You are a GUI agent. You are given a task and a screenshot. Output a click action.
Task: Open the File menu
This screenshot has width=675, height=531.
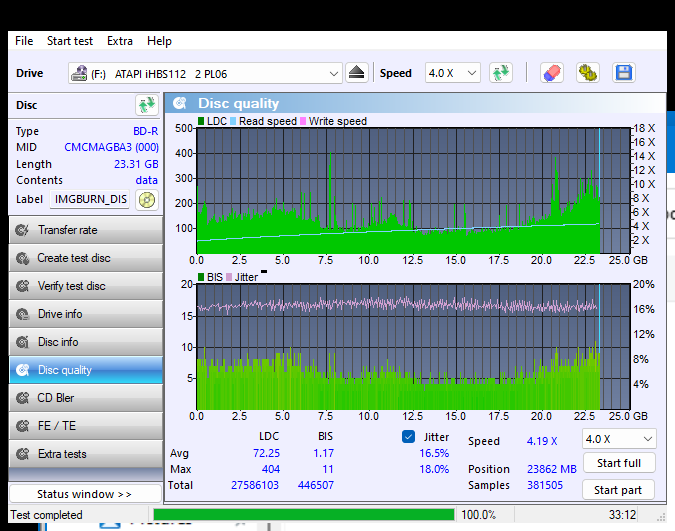(24, 41)
